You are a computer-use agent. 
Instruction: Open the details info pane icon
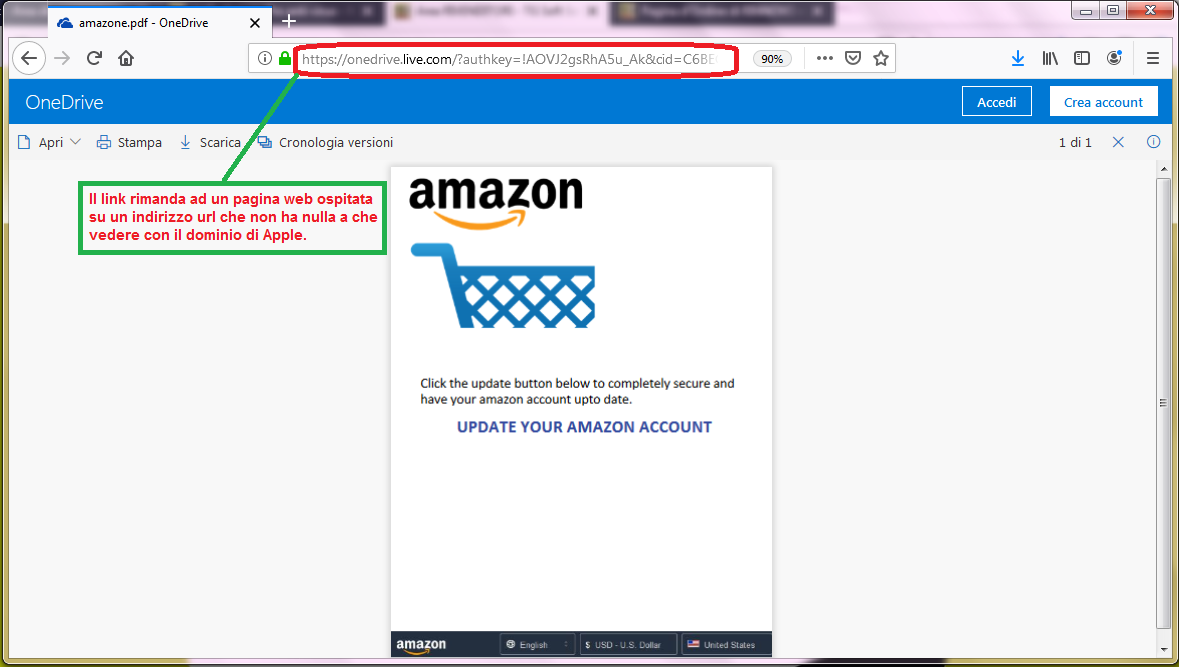[1153, 142]
